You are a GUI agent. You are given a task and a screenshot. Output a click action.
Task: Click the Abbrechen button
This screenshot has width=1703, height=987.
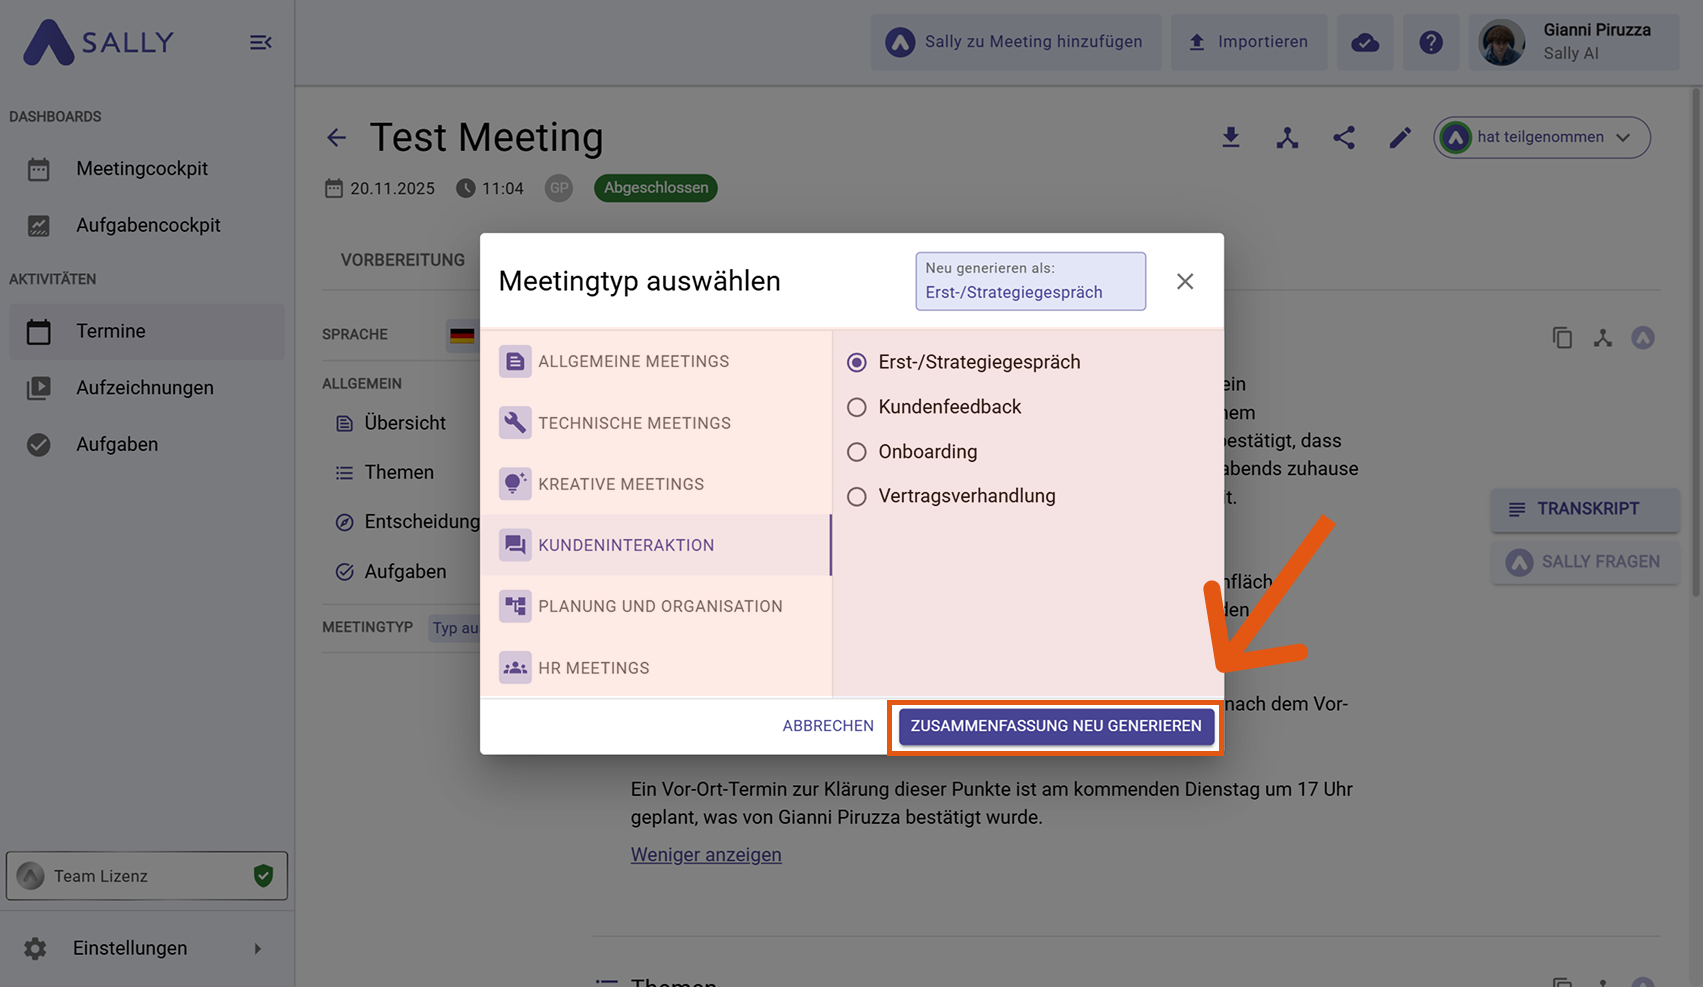coord(828,726)
